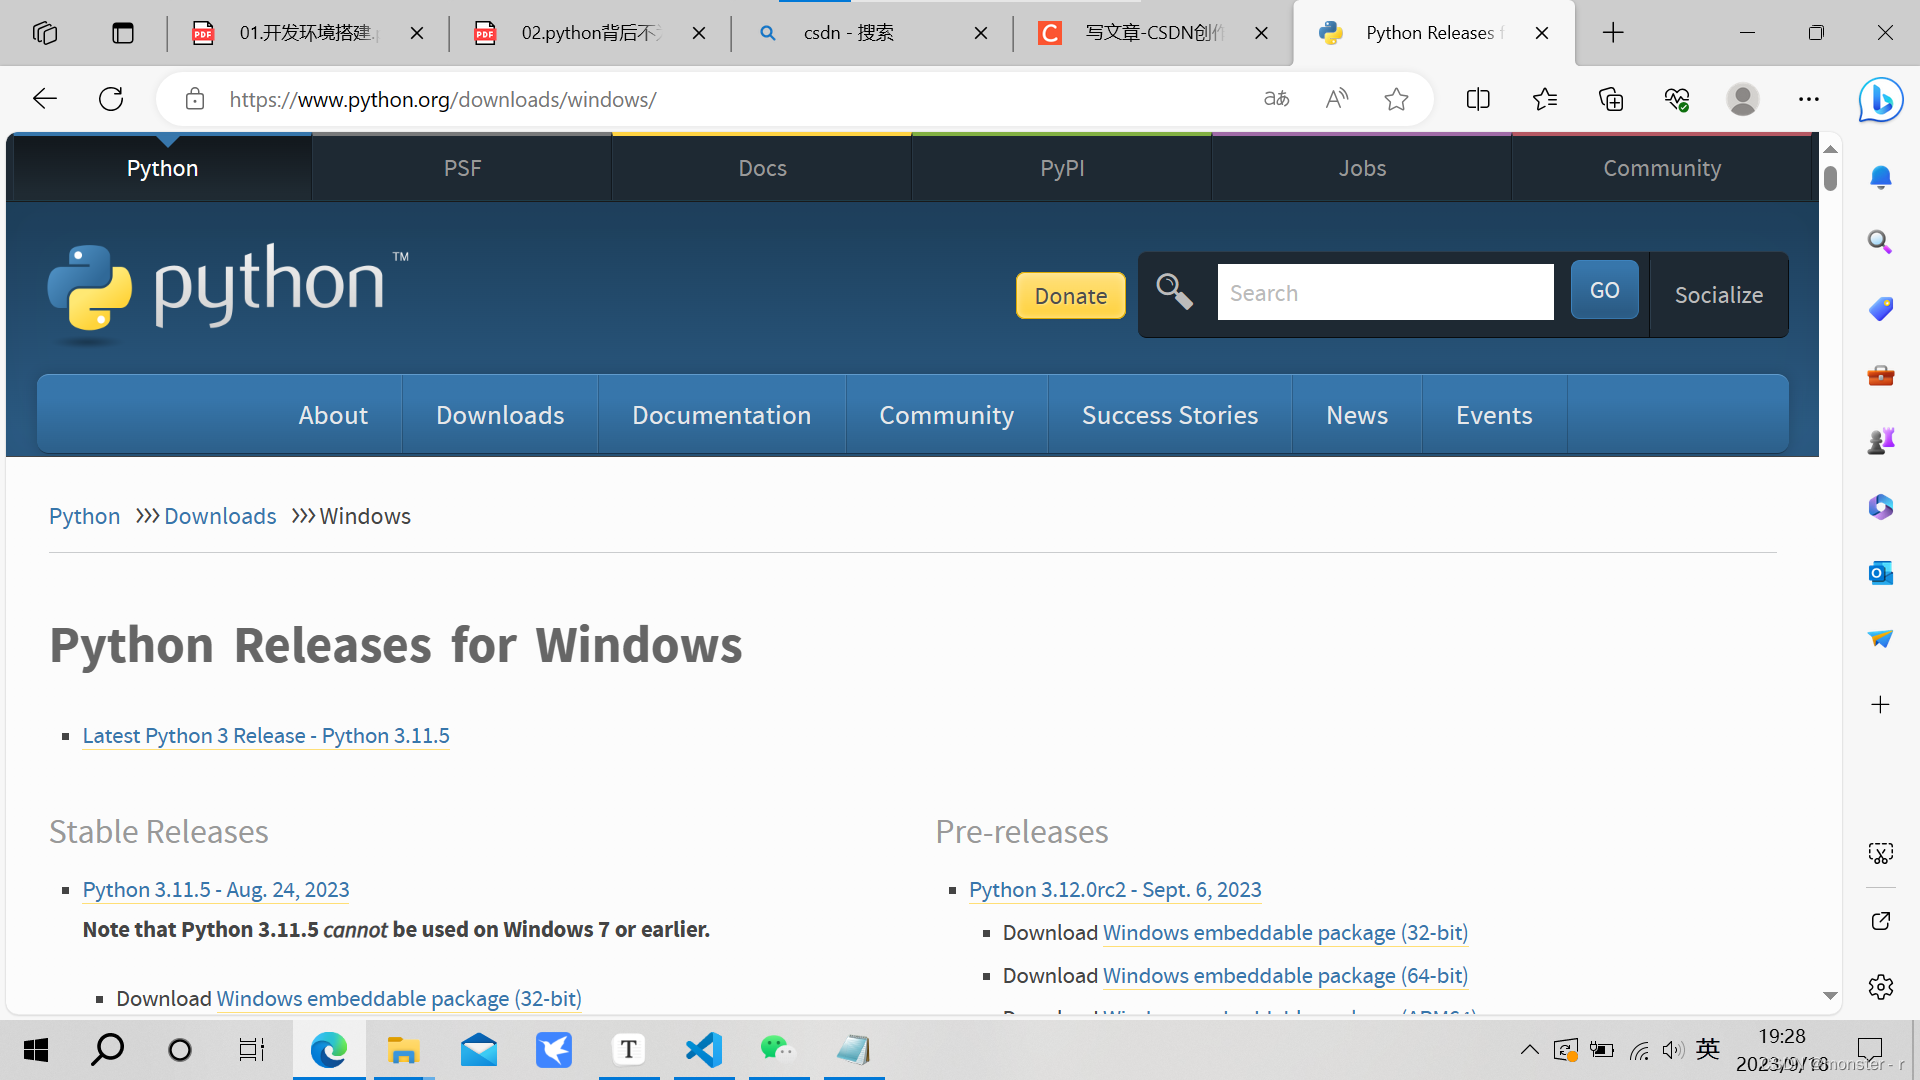Open Visual Studio Code from taskbar
This screenshot has width=1920, height=1080.
click(x=704, y=1049)
